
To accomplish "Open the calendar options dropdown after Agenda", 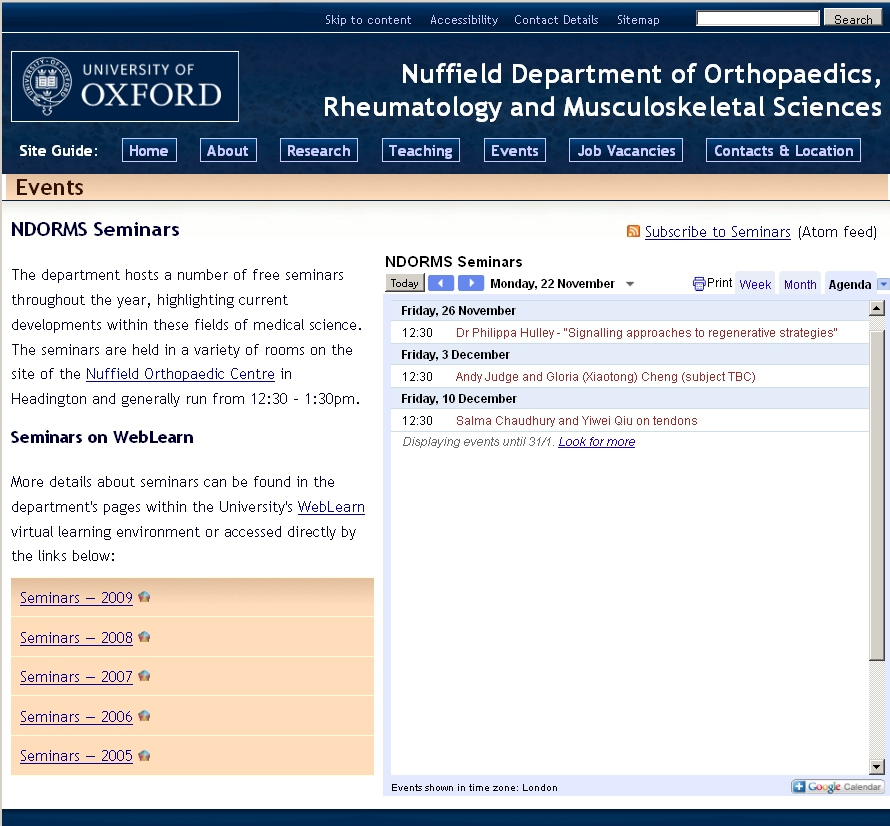I will 883,284.
